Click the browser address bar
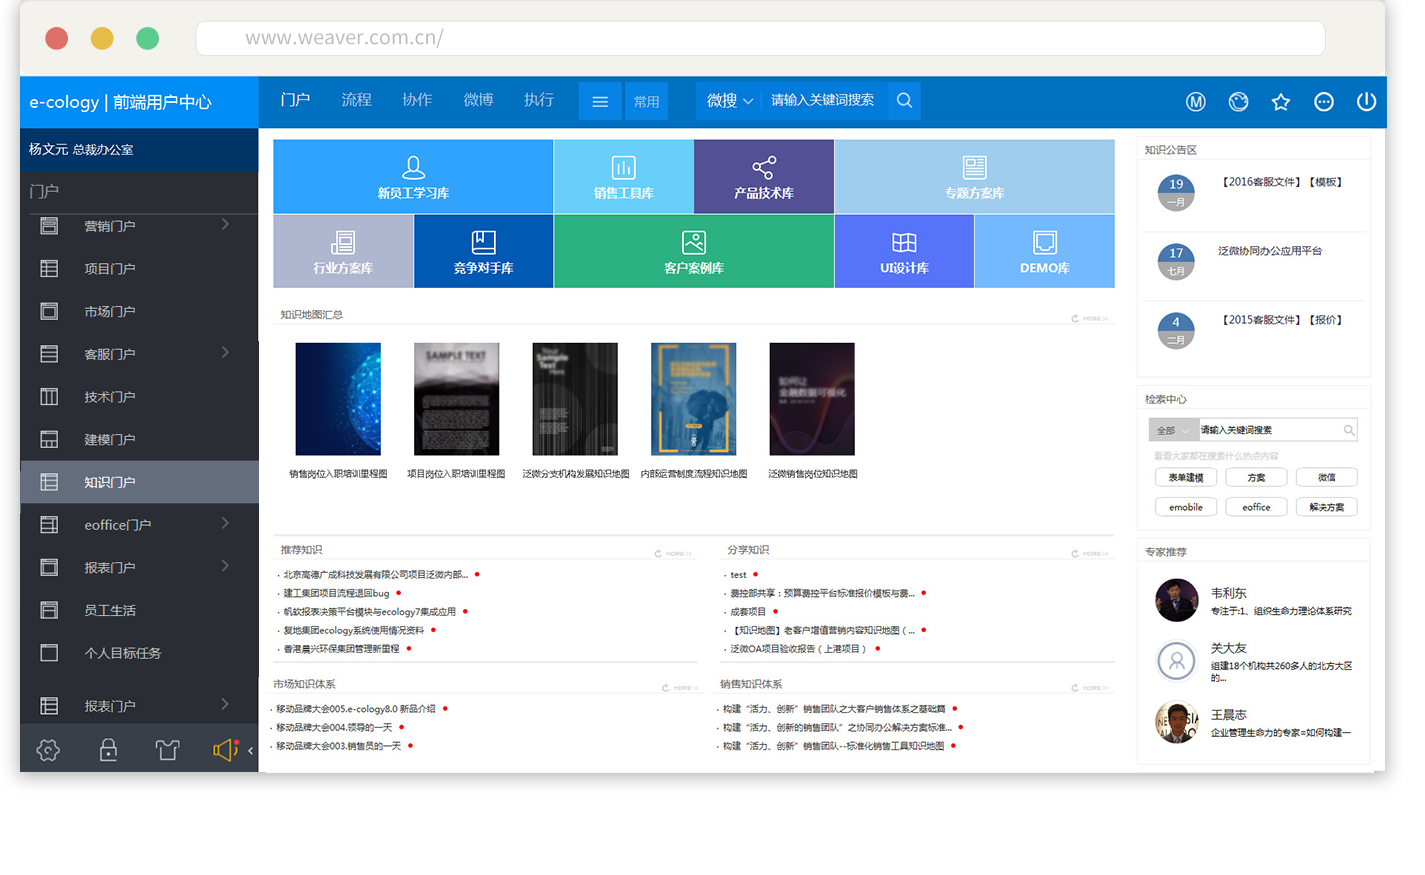Screen dimensions: 1425x875 [760, 38]
